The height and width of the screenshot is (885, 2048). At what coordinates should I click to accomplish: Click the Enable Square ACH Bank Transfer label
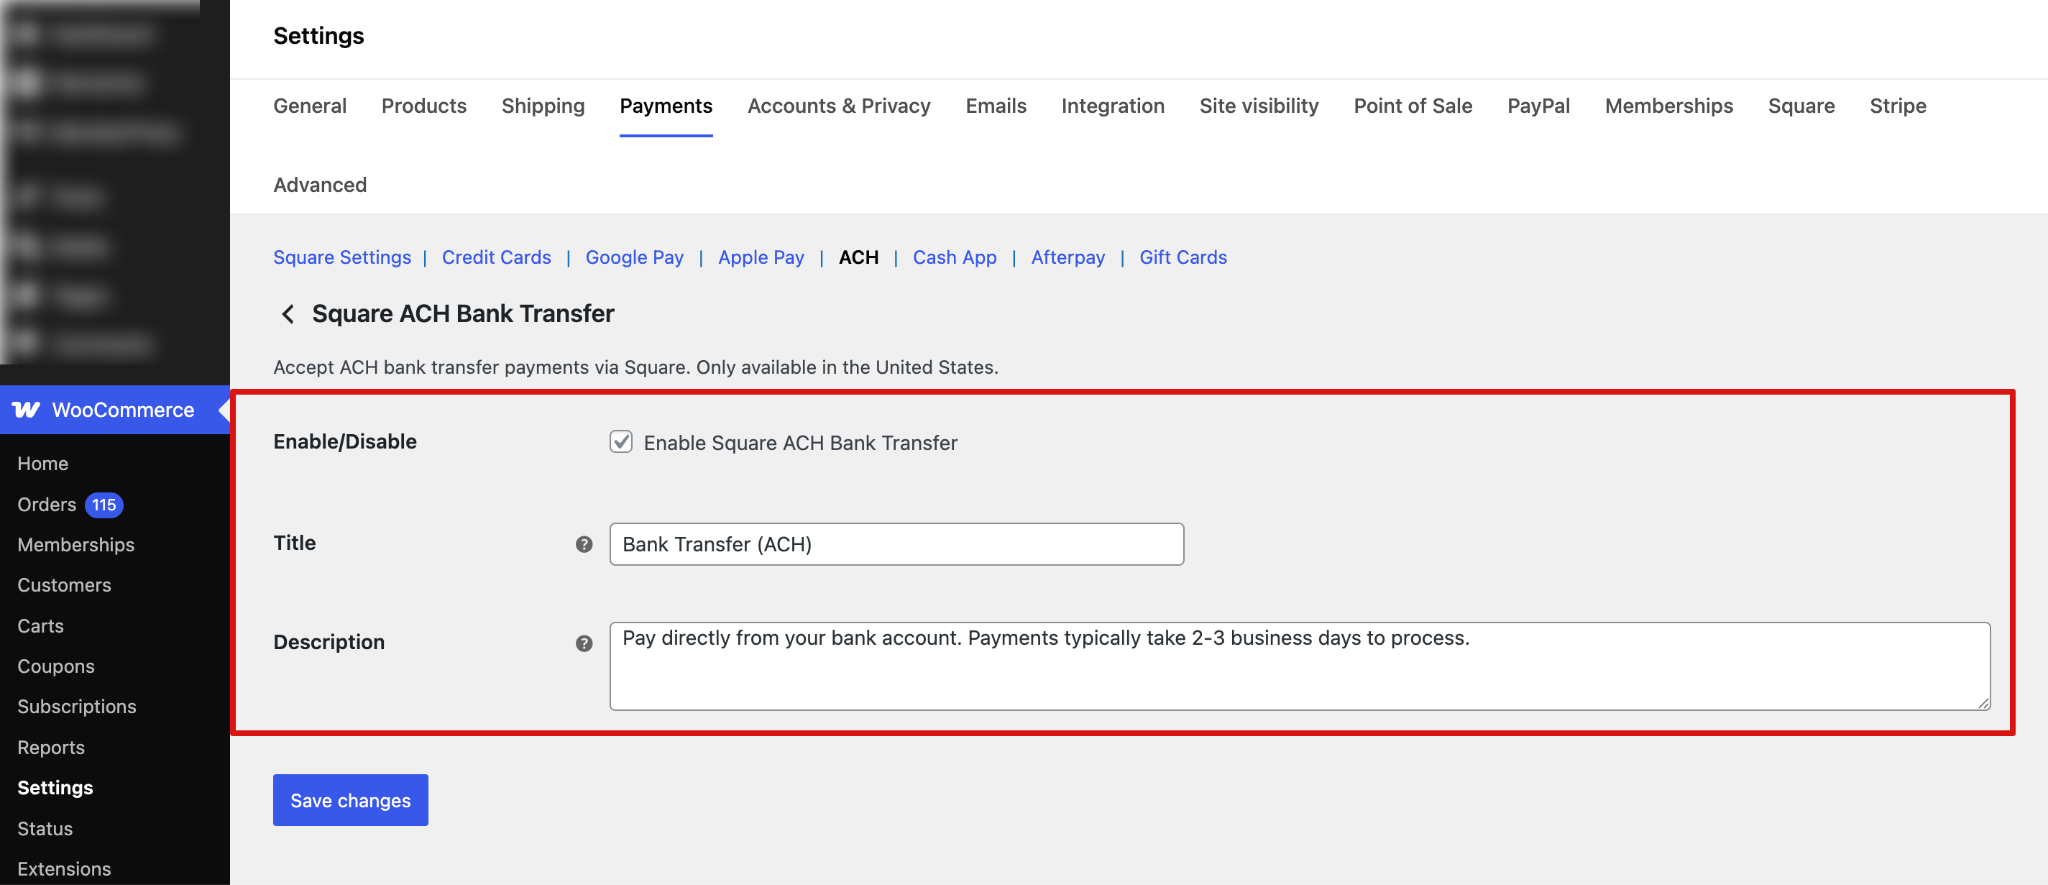(800, 443)
